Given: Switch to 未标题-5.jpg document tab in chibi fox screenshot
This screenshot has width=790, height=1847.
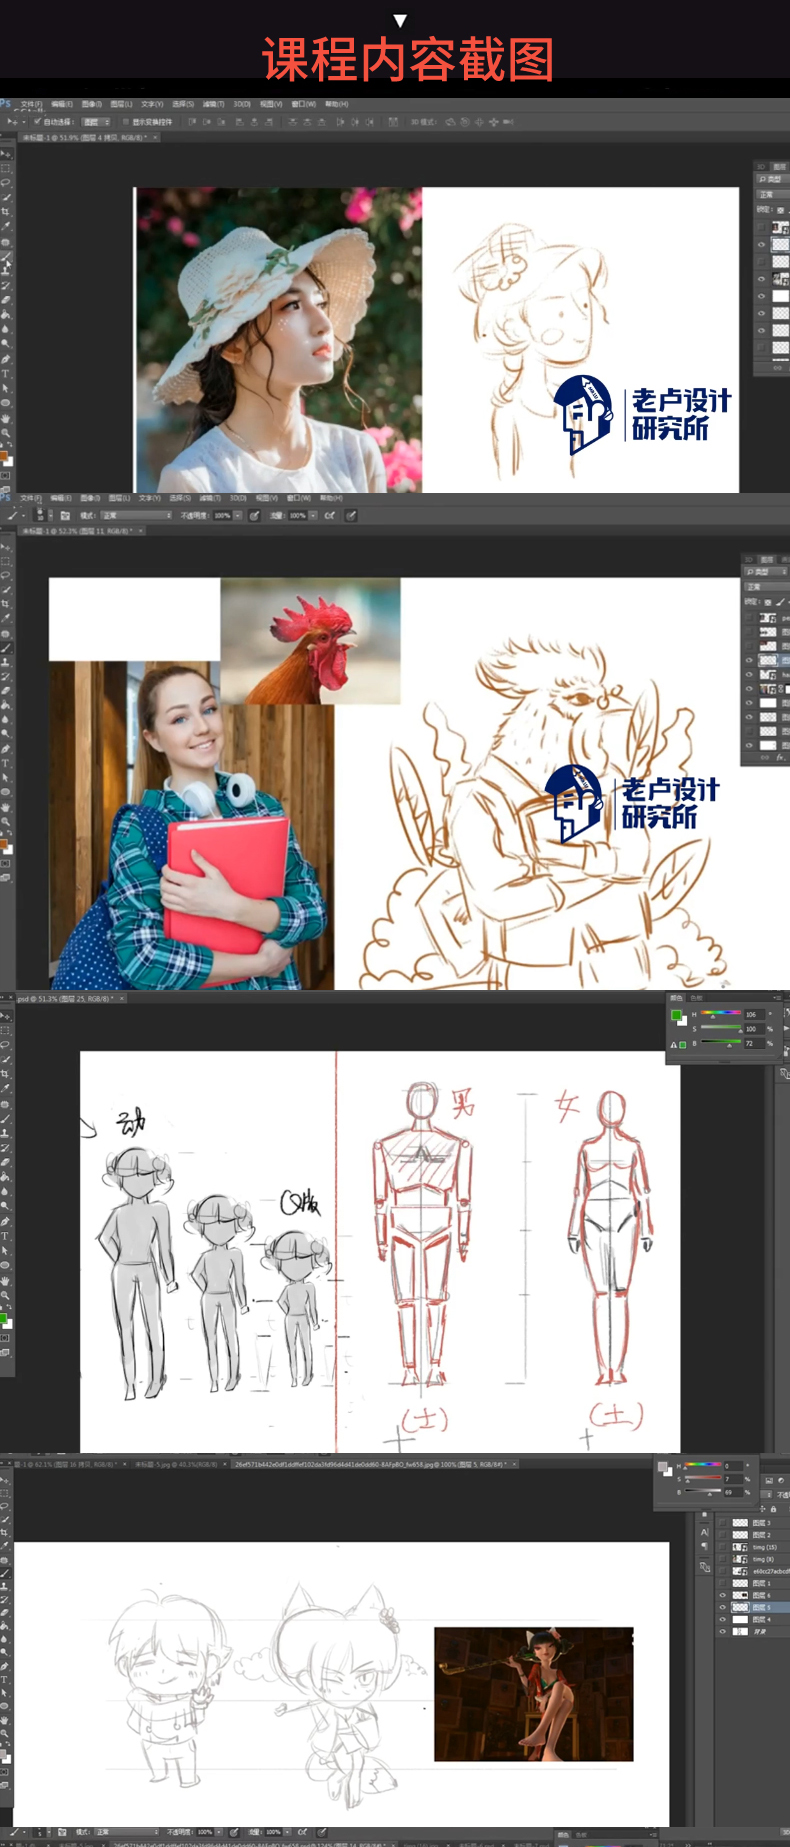Looking at the screenshot, I should tap(178, 1464).
